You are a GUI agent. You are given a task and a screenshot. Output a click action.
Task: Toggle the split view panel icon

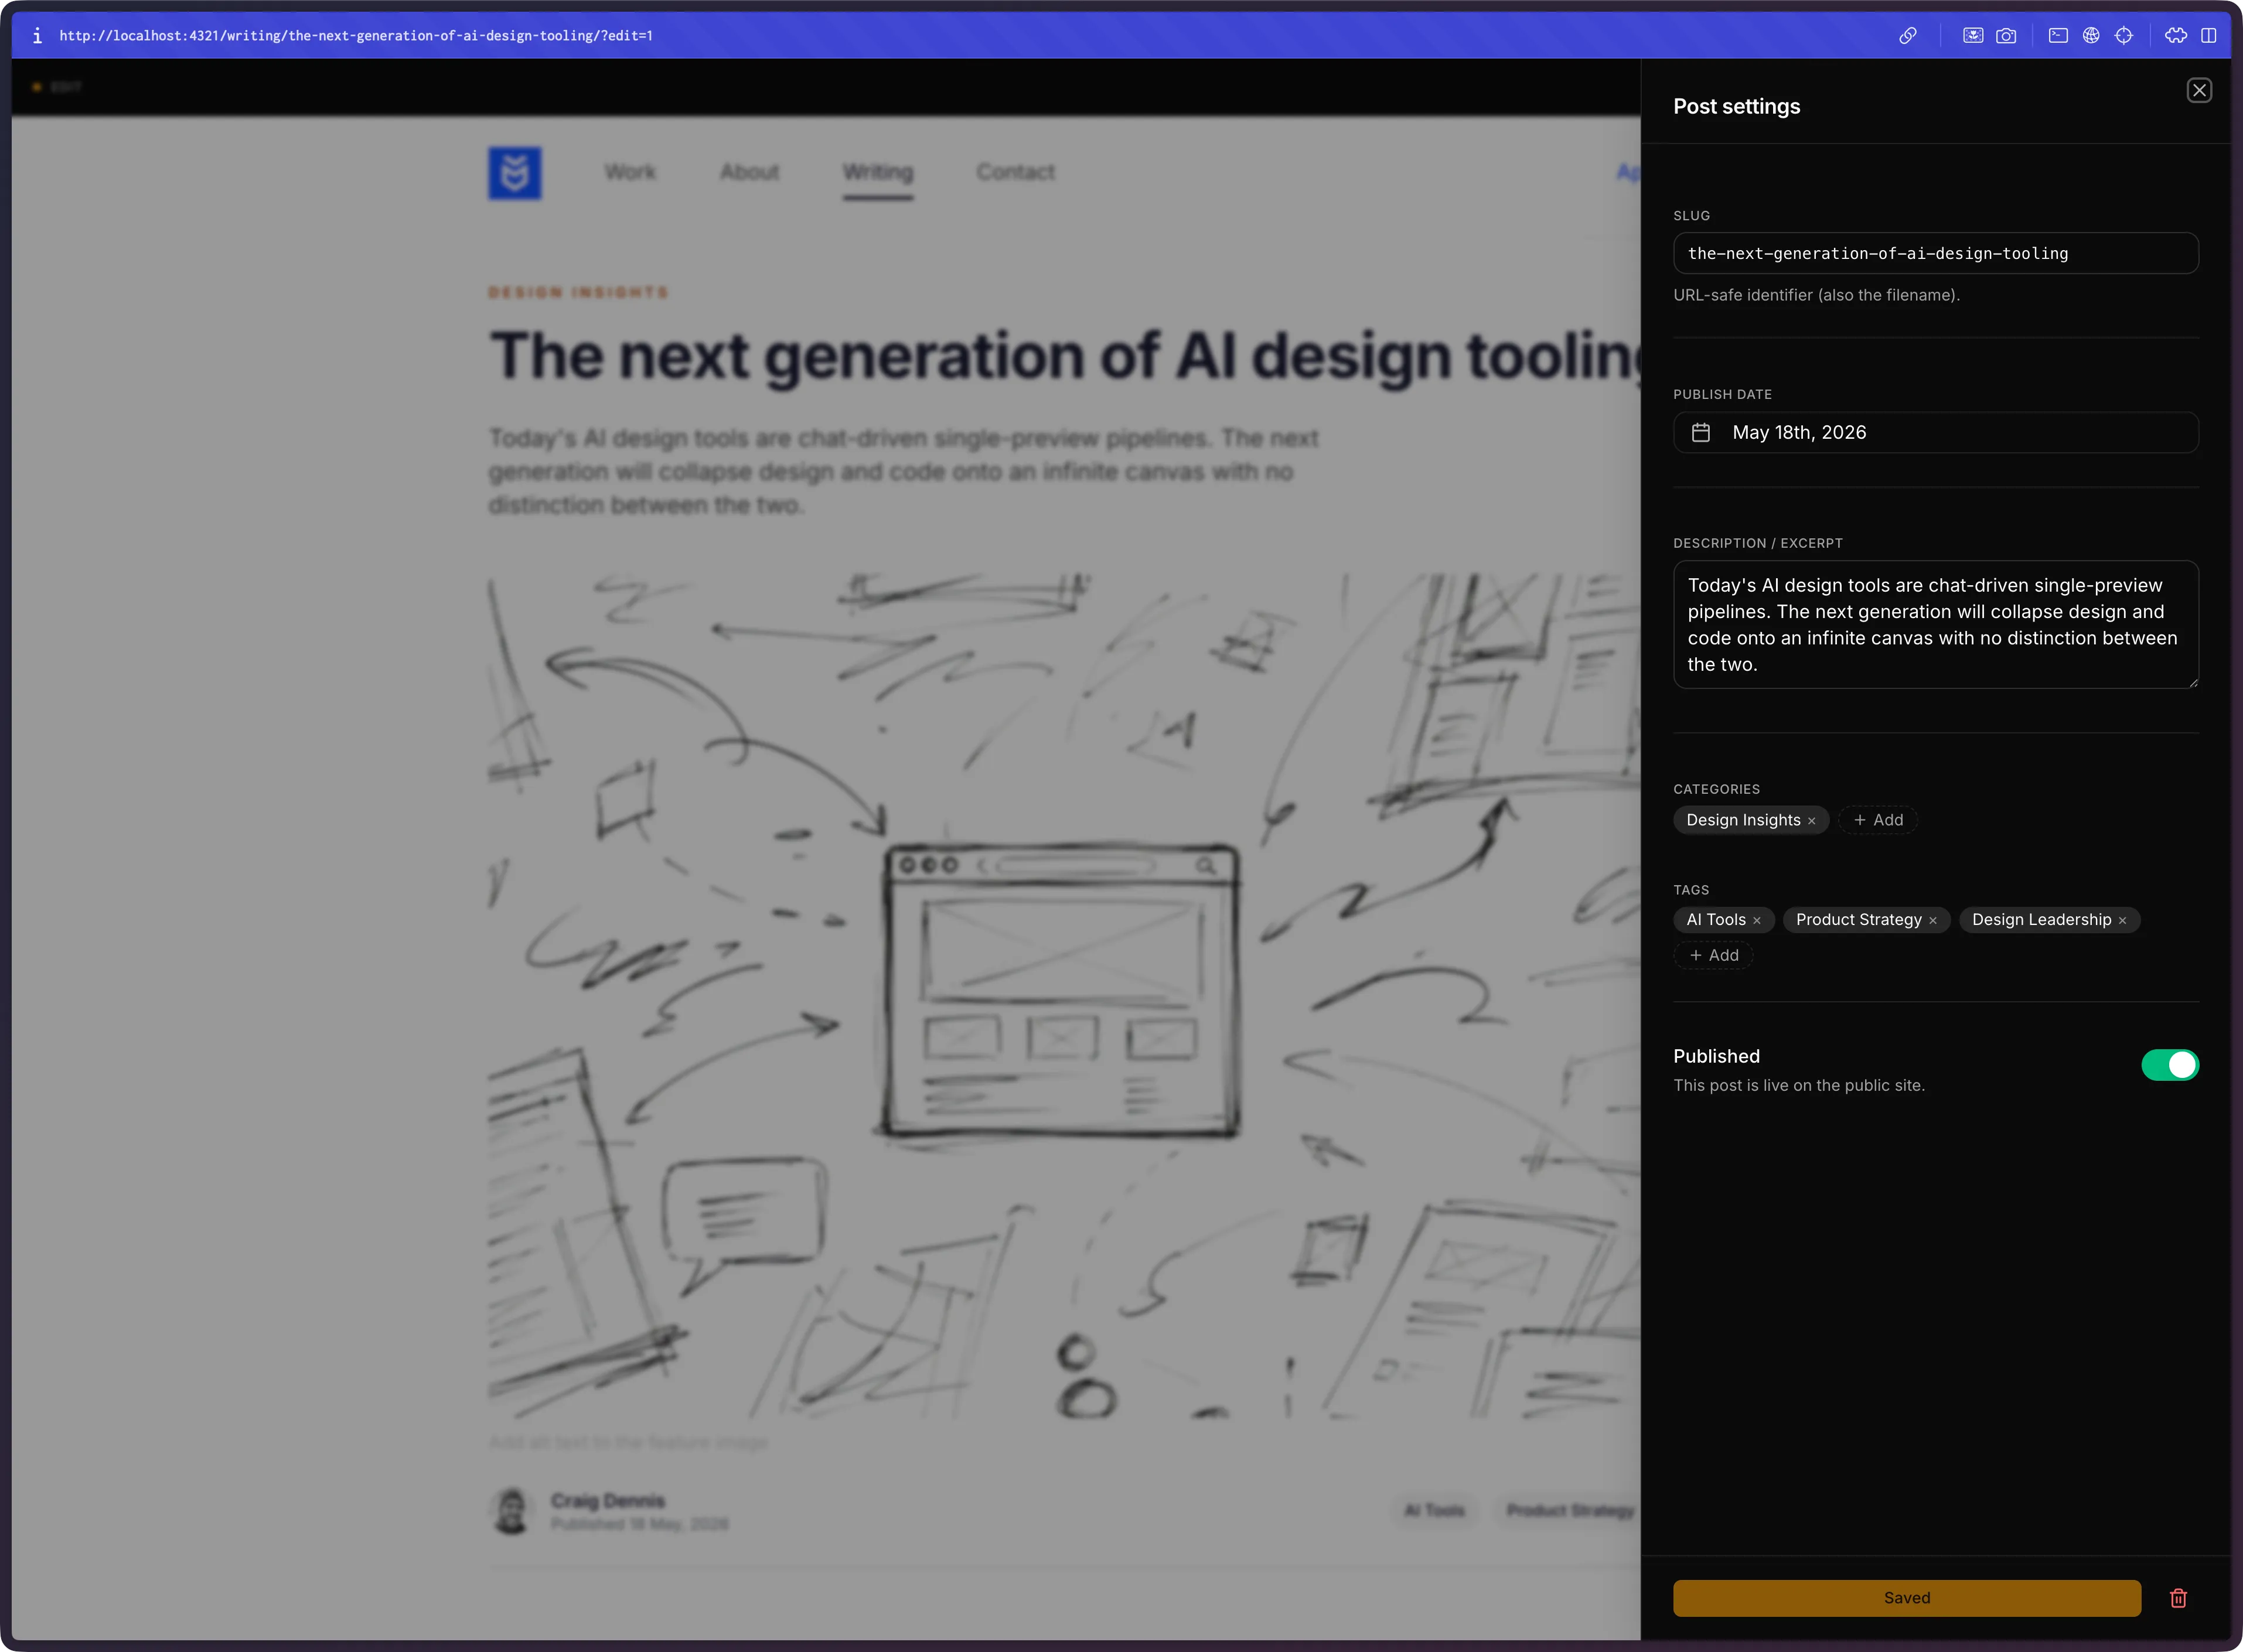(x=2209, y=36)
